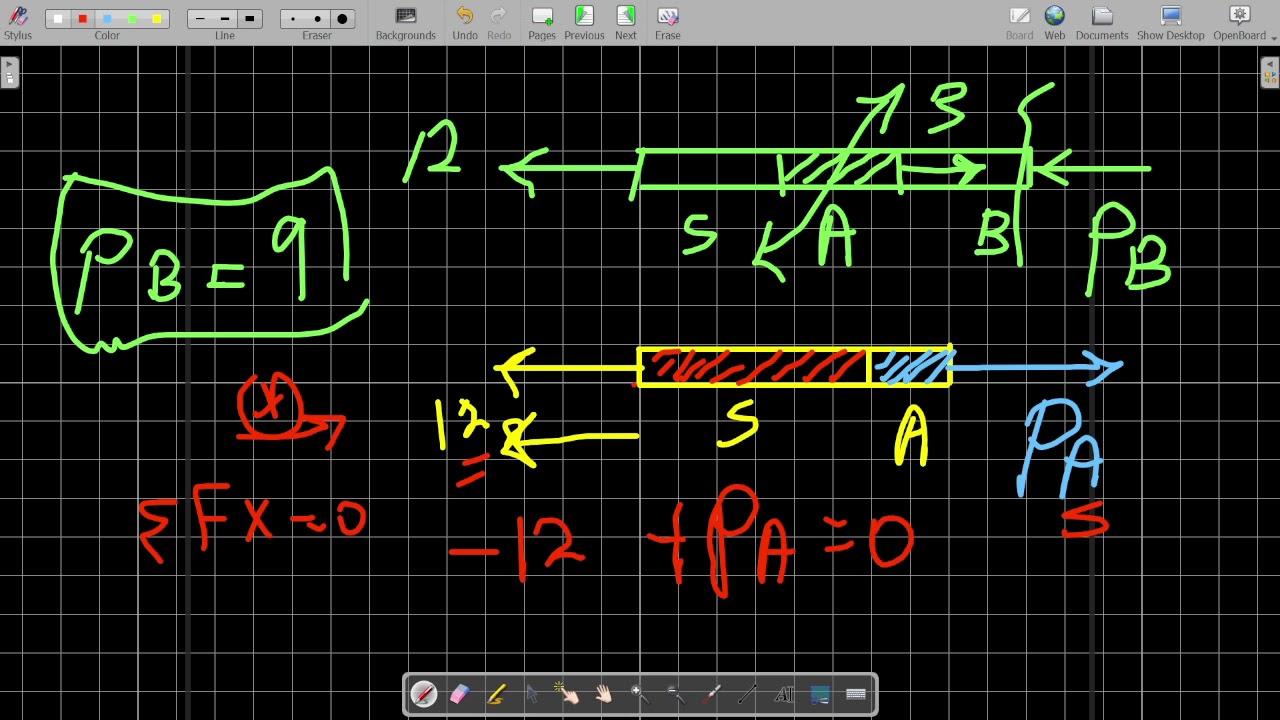This screenshot has height=720, width=1280.
Task: Add a new page with Pages
Action: pyautogui.click(x=542, y=23)
